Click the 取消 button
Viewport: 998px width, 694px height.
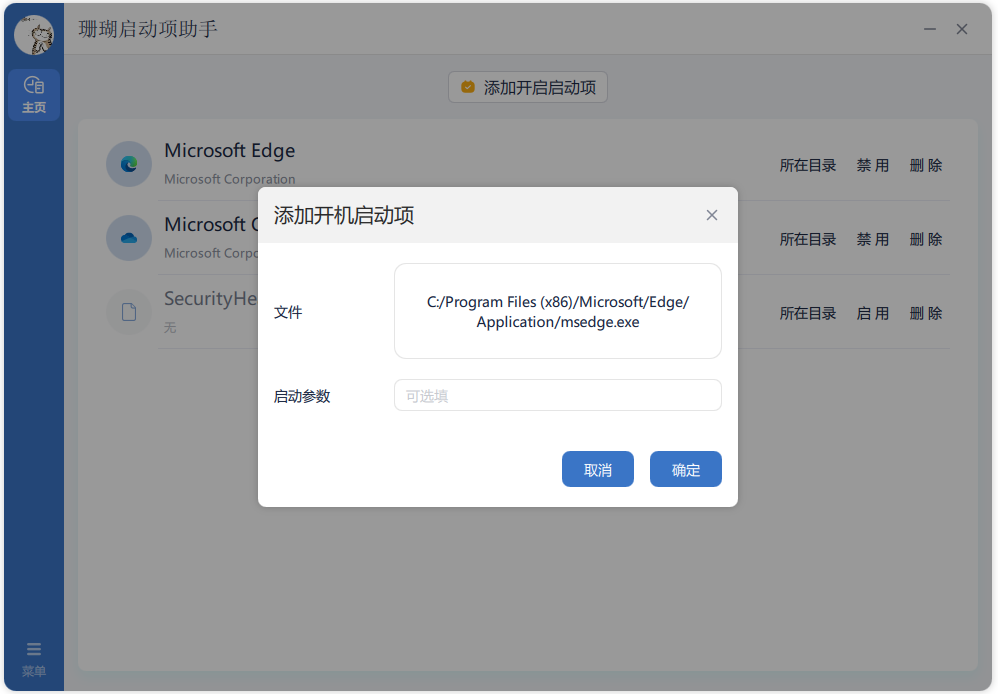tap(598, 469)
